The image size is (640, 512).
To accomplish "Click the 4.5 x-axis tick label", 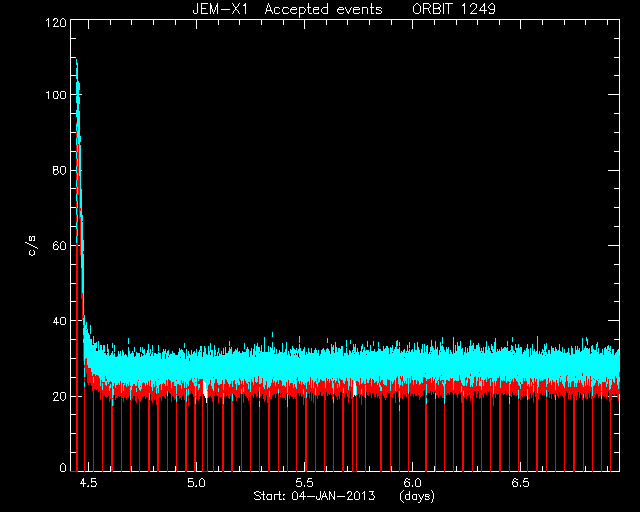I will coord(88,483).
